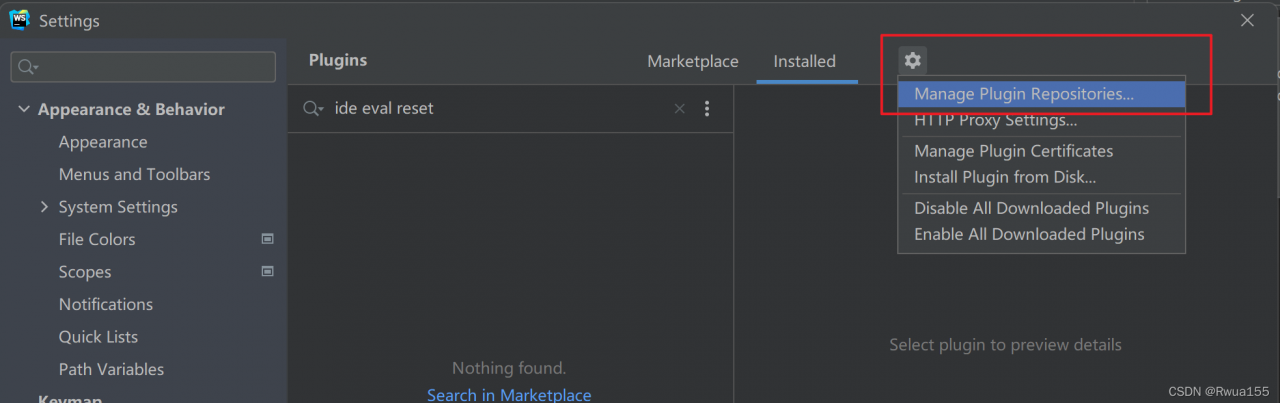Click the settings search magnifier icon
Screen dimensions: 1280x403
click(x=27, y=67)
